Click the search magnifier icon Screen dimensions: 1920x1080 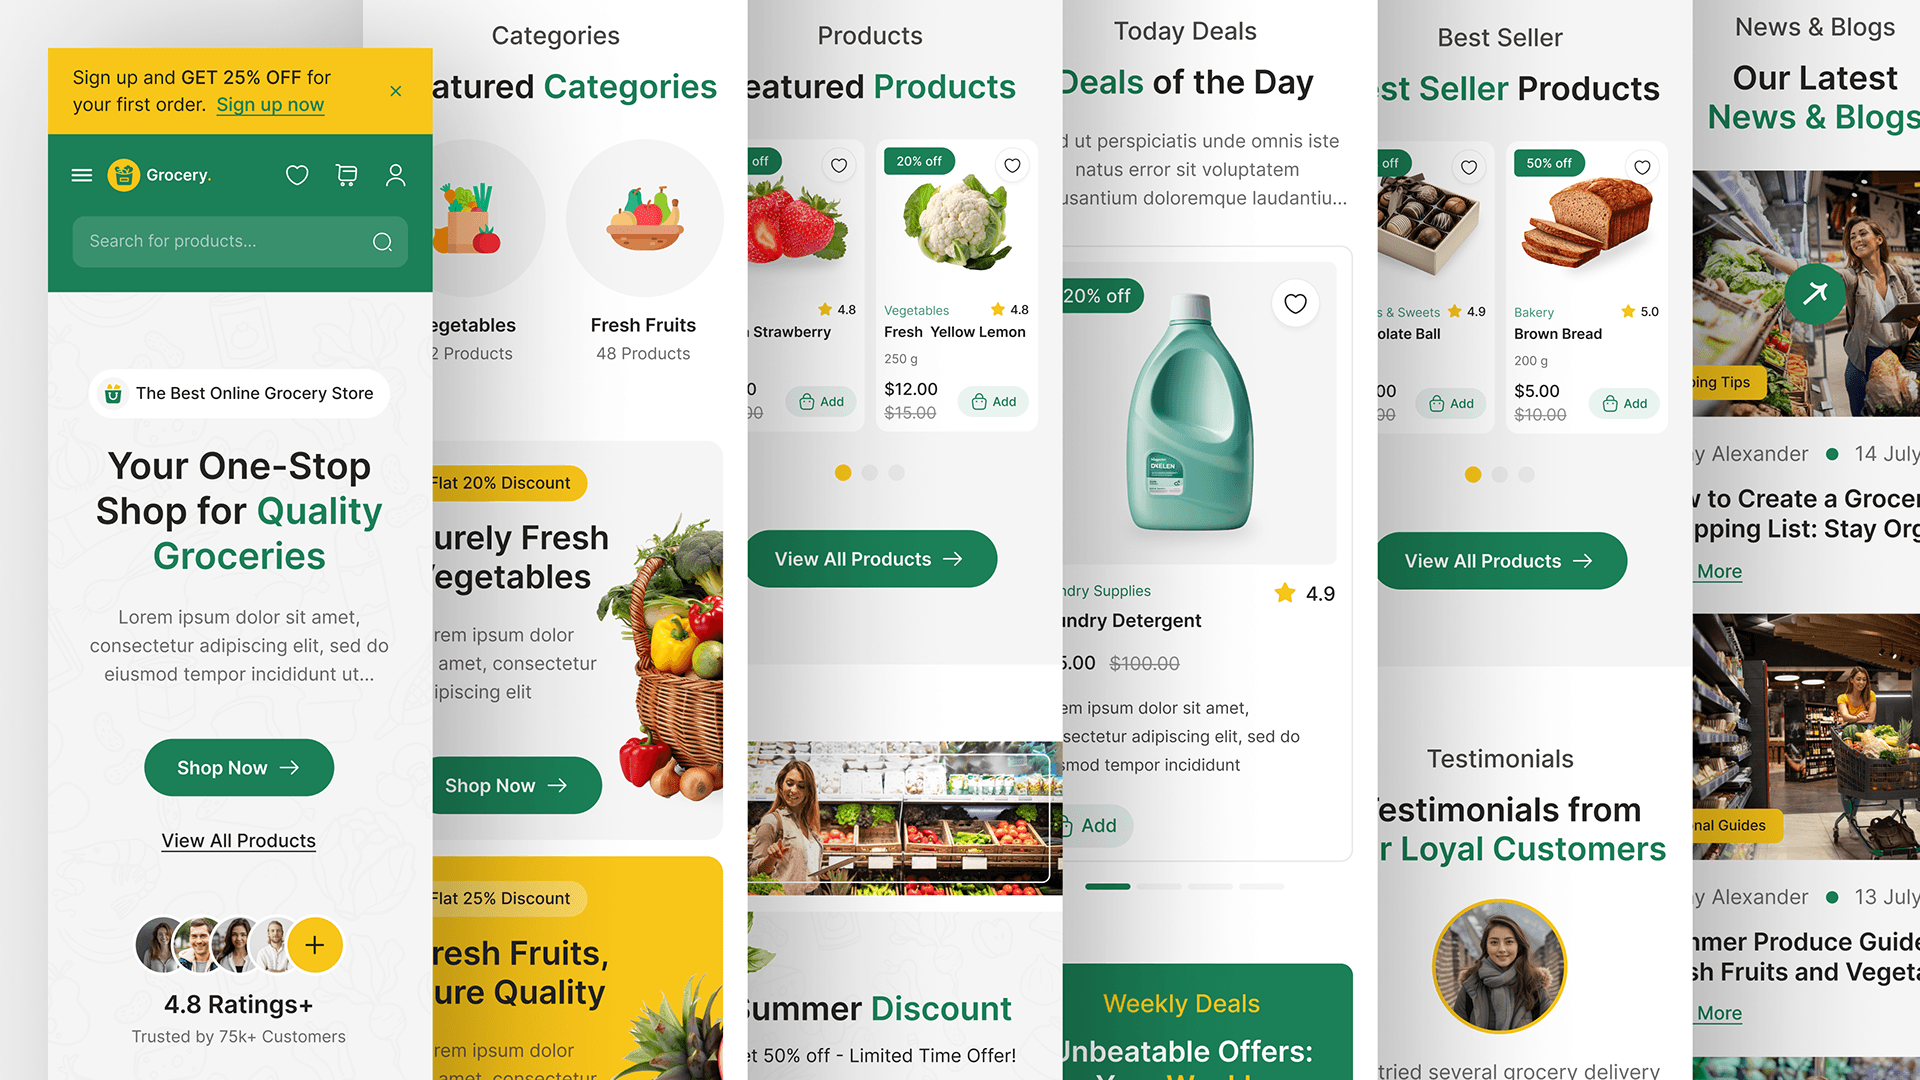[x=382, y=242]
